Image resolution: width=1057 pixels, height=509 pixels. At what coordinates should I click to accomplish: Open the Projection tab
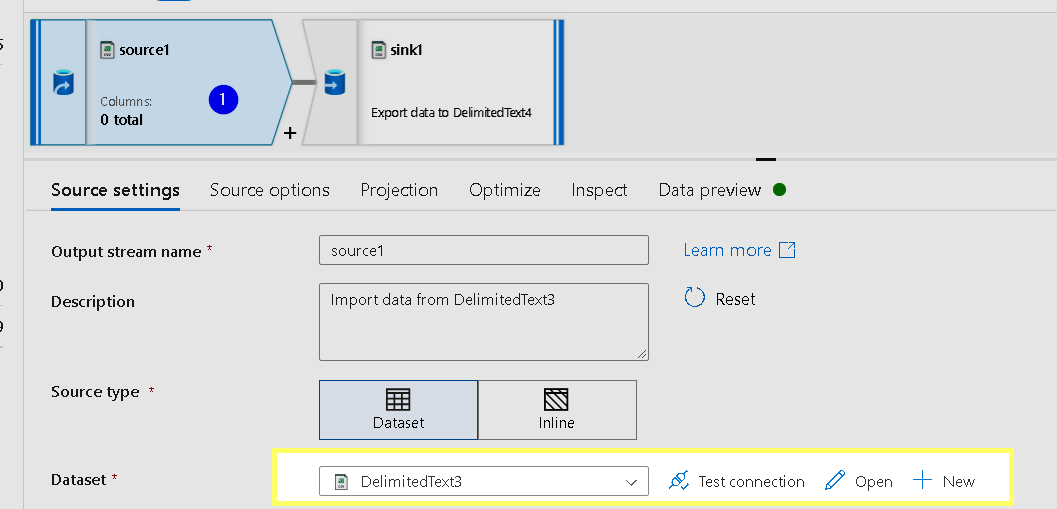point(399,190)
